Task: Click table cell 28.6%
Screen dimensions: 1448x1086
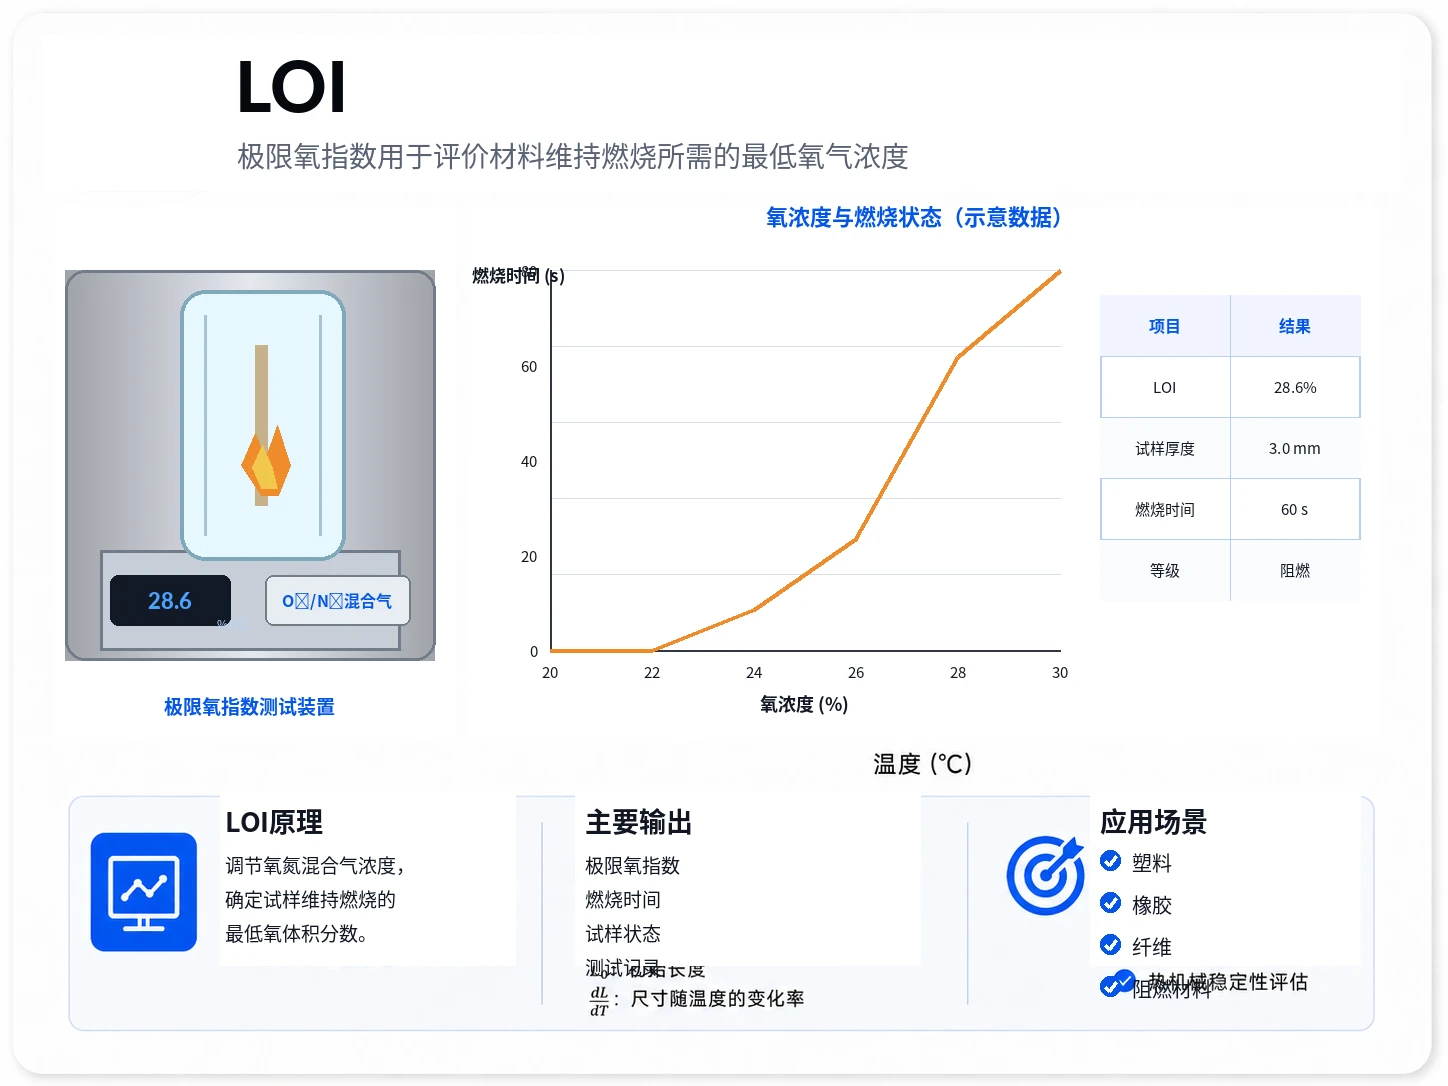Action: pos(1295,388)
